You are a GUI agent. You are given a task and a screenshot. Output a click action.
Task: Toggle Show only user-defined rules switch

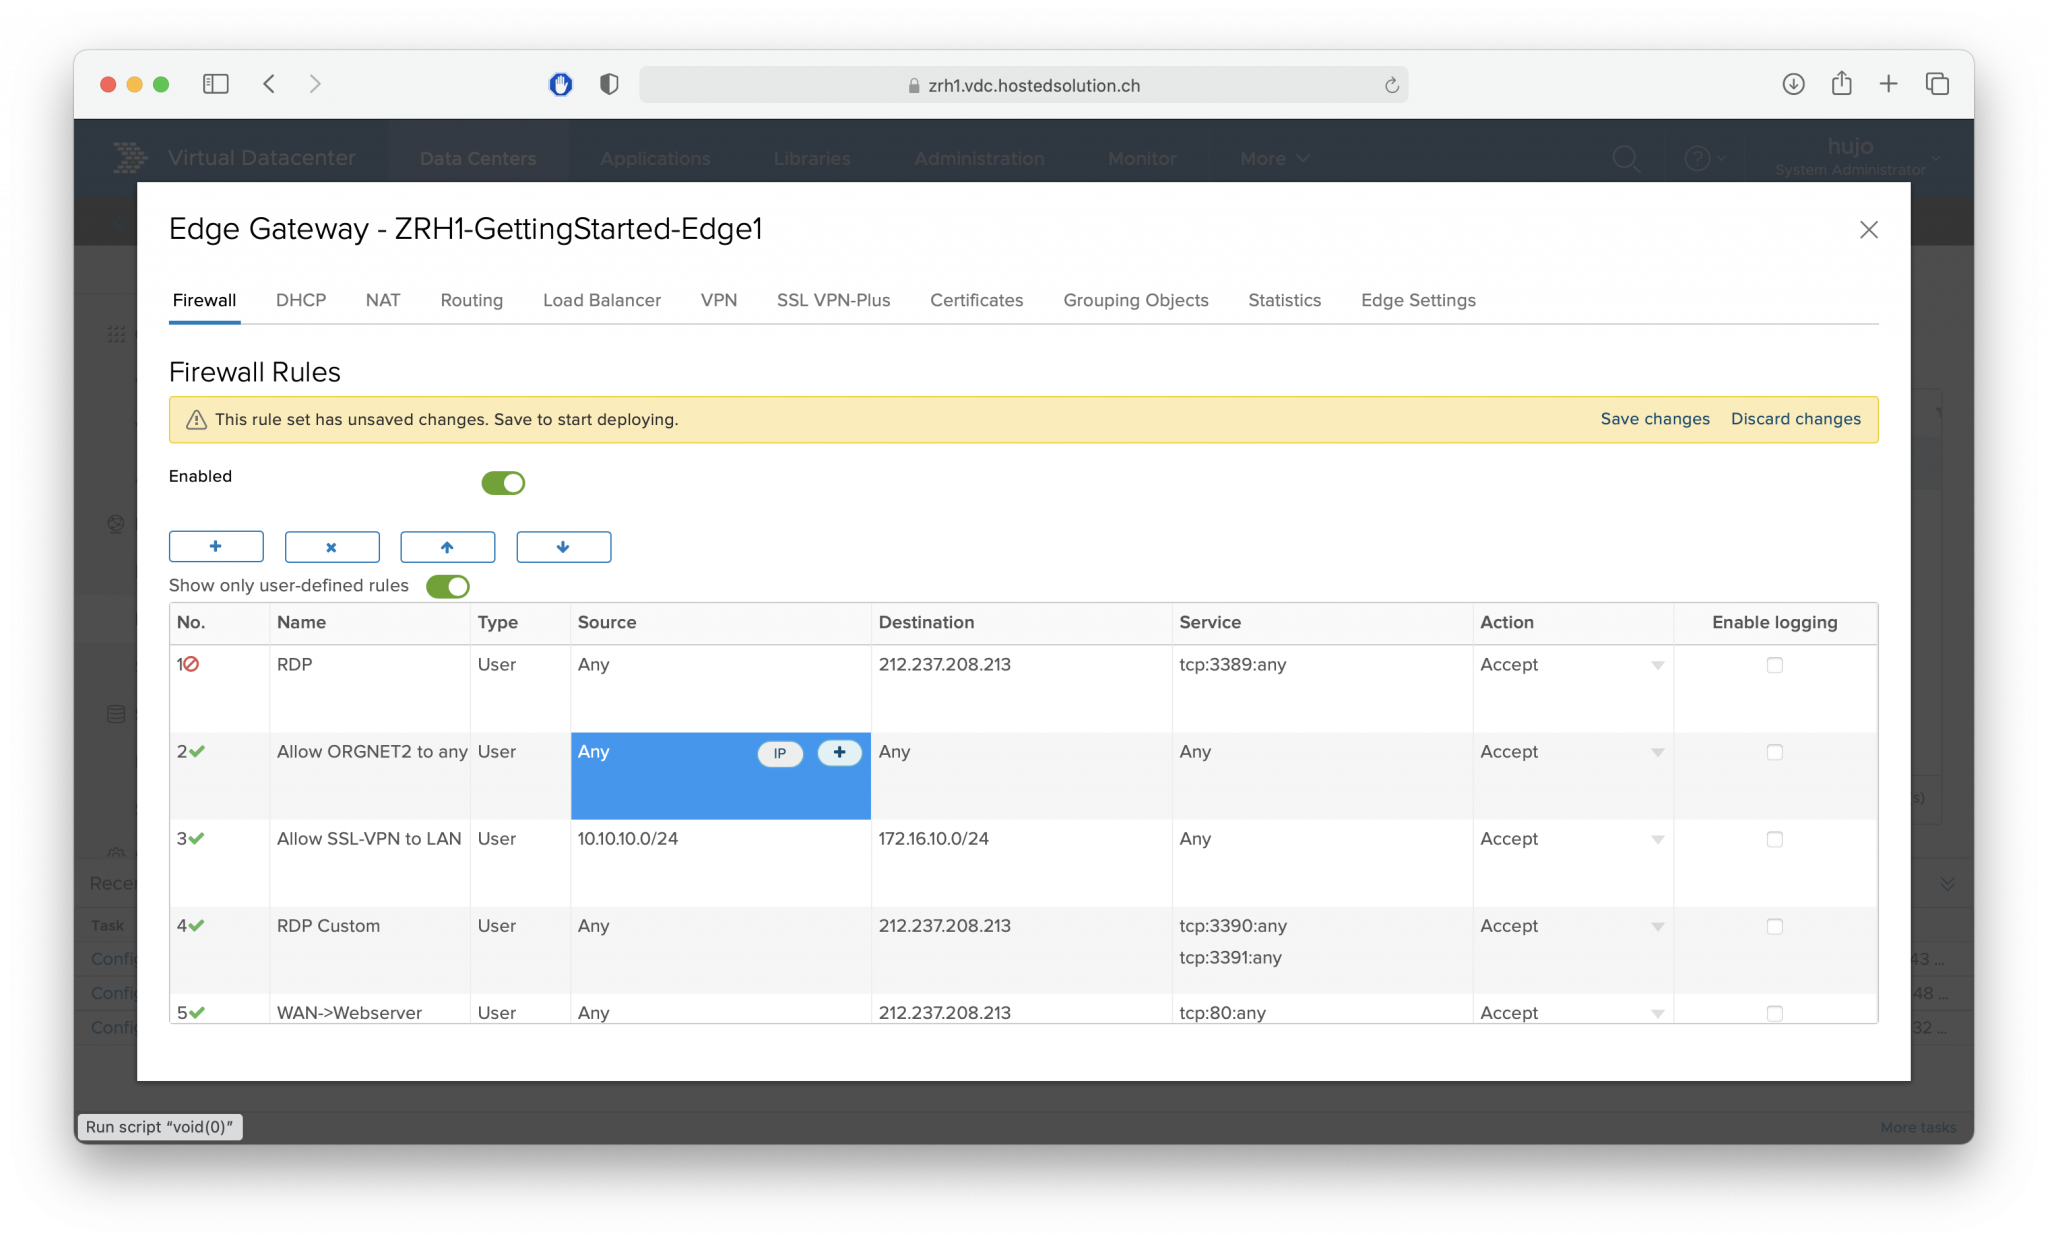(x=447, y=586)
